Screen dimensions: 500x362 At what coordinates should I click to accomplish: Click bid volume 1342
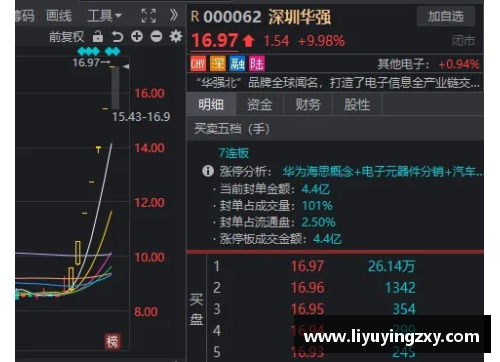tap(400, 288)
